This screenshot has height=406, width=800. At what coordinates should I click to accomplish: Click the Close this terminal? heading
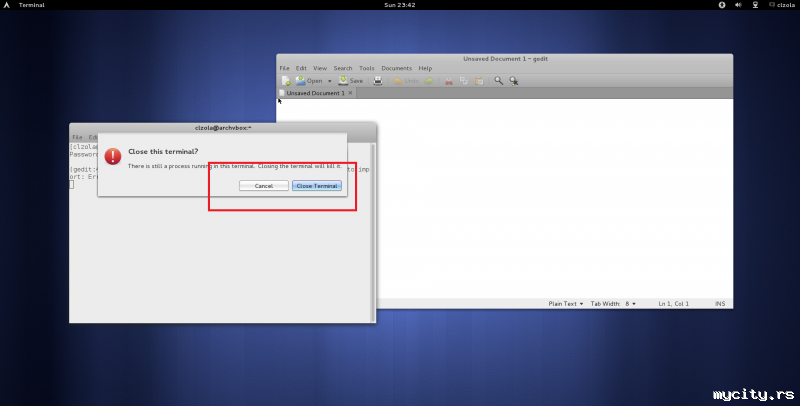pos(163,151)
